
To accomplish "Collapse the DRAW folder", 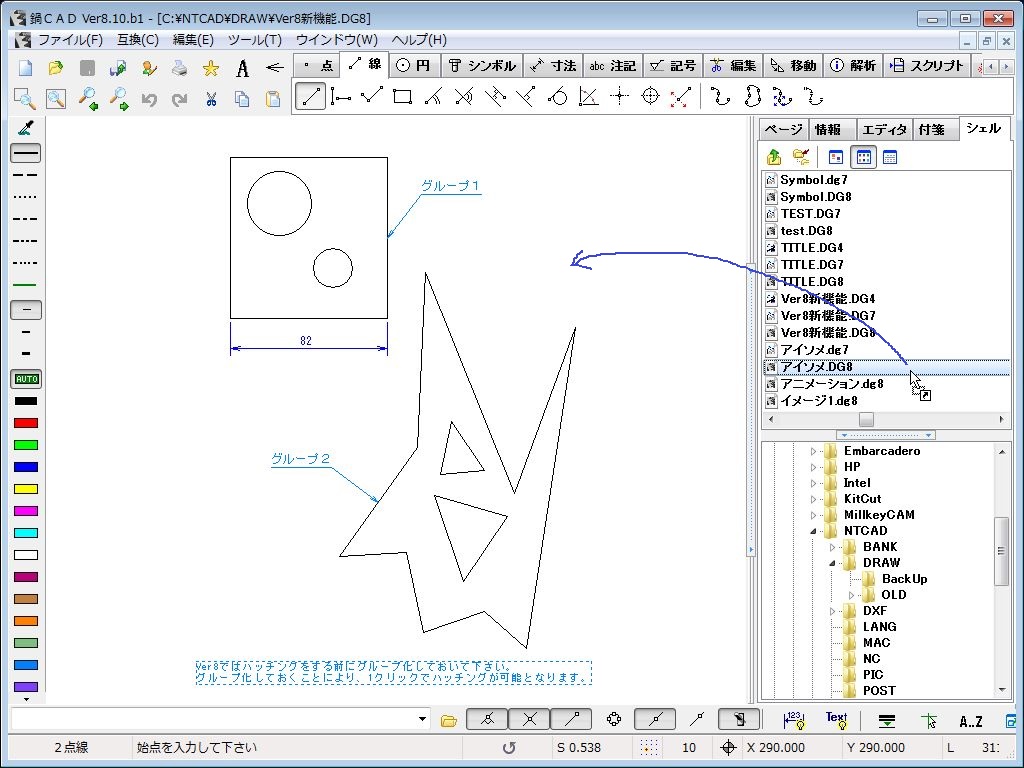I will tap(832, 563).
